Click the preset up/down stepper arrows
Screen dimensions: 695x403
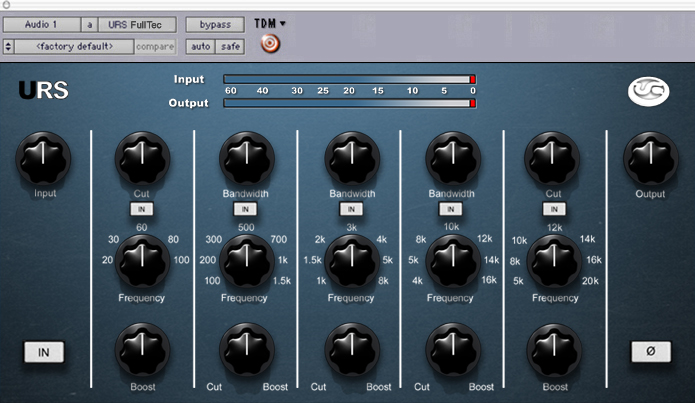coord(8,47)
